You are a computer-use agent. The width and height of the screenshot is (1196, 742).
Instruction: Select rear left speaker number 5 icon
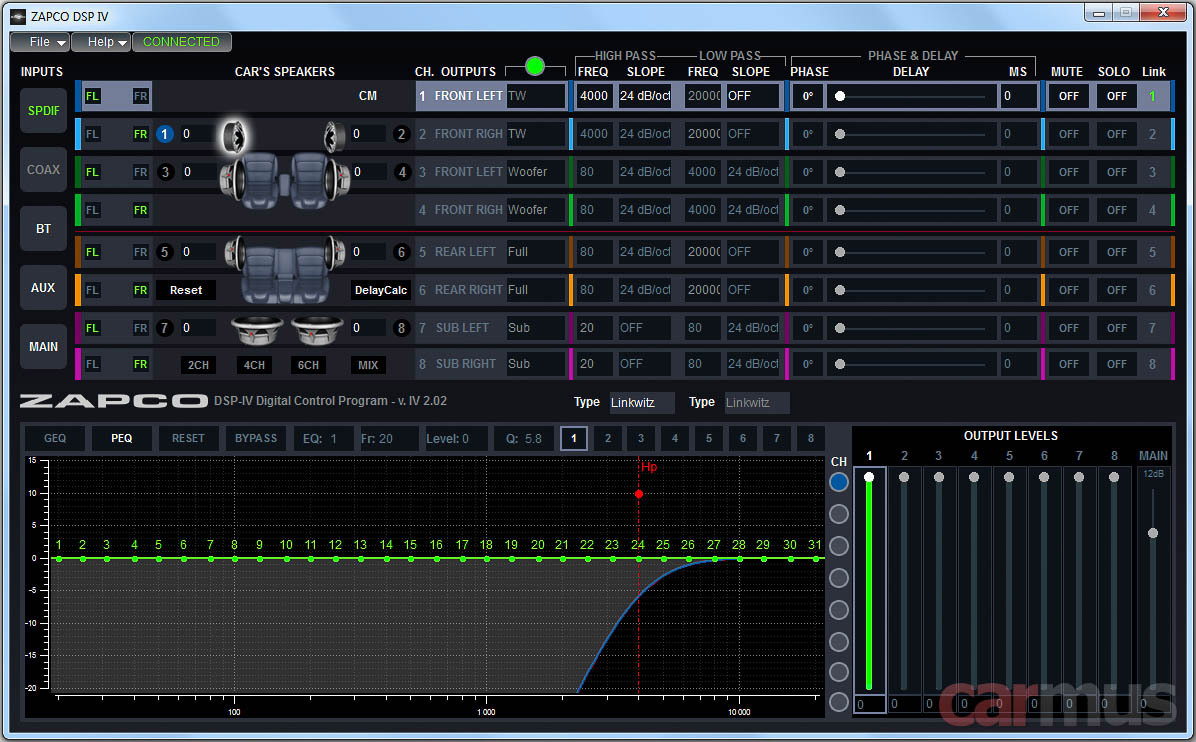[164, 252]
